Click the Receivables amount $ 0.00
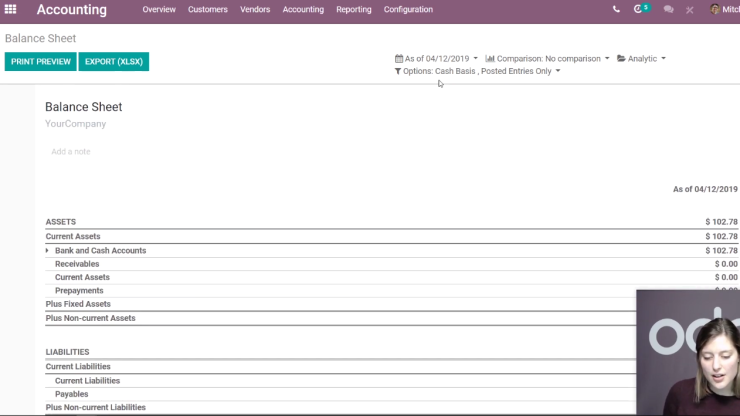This screenshot has height=416, width=740. [726, 264]
